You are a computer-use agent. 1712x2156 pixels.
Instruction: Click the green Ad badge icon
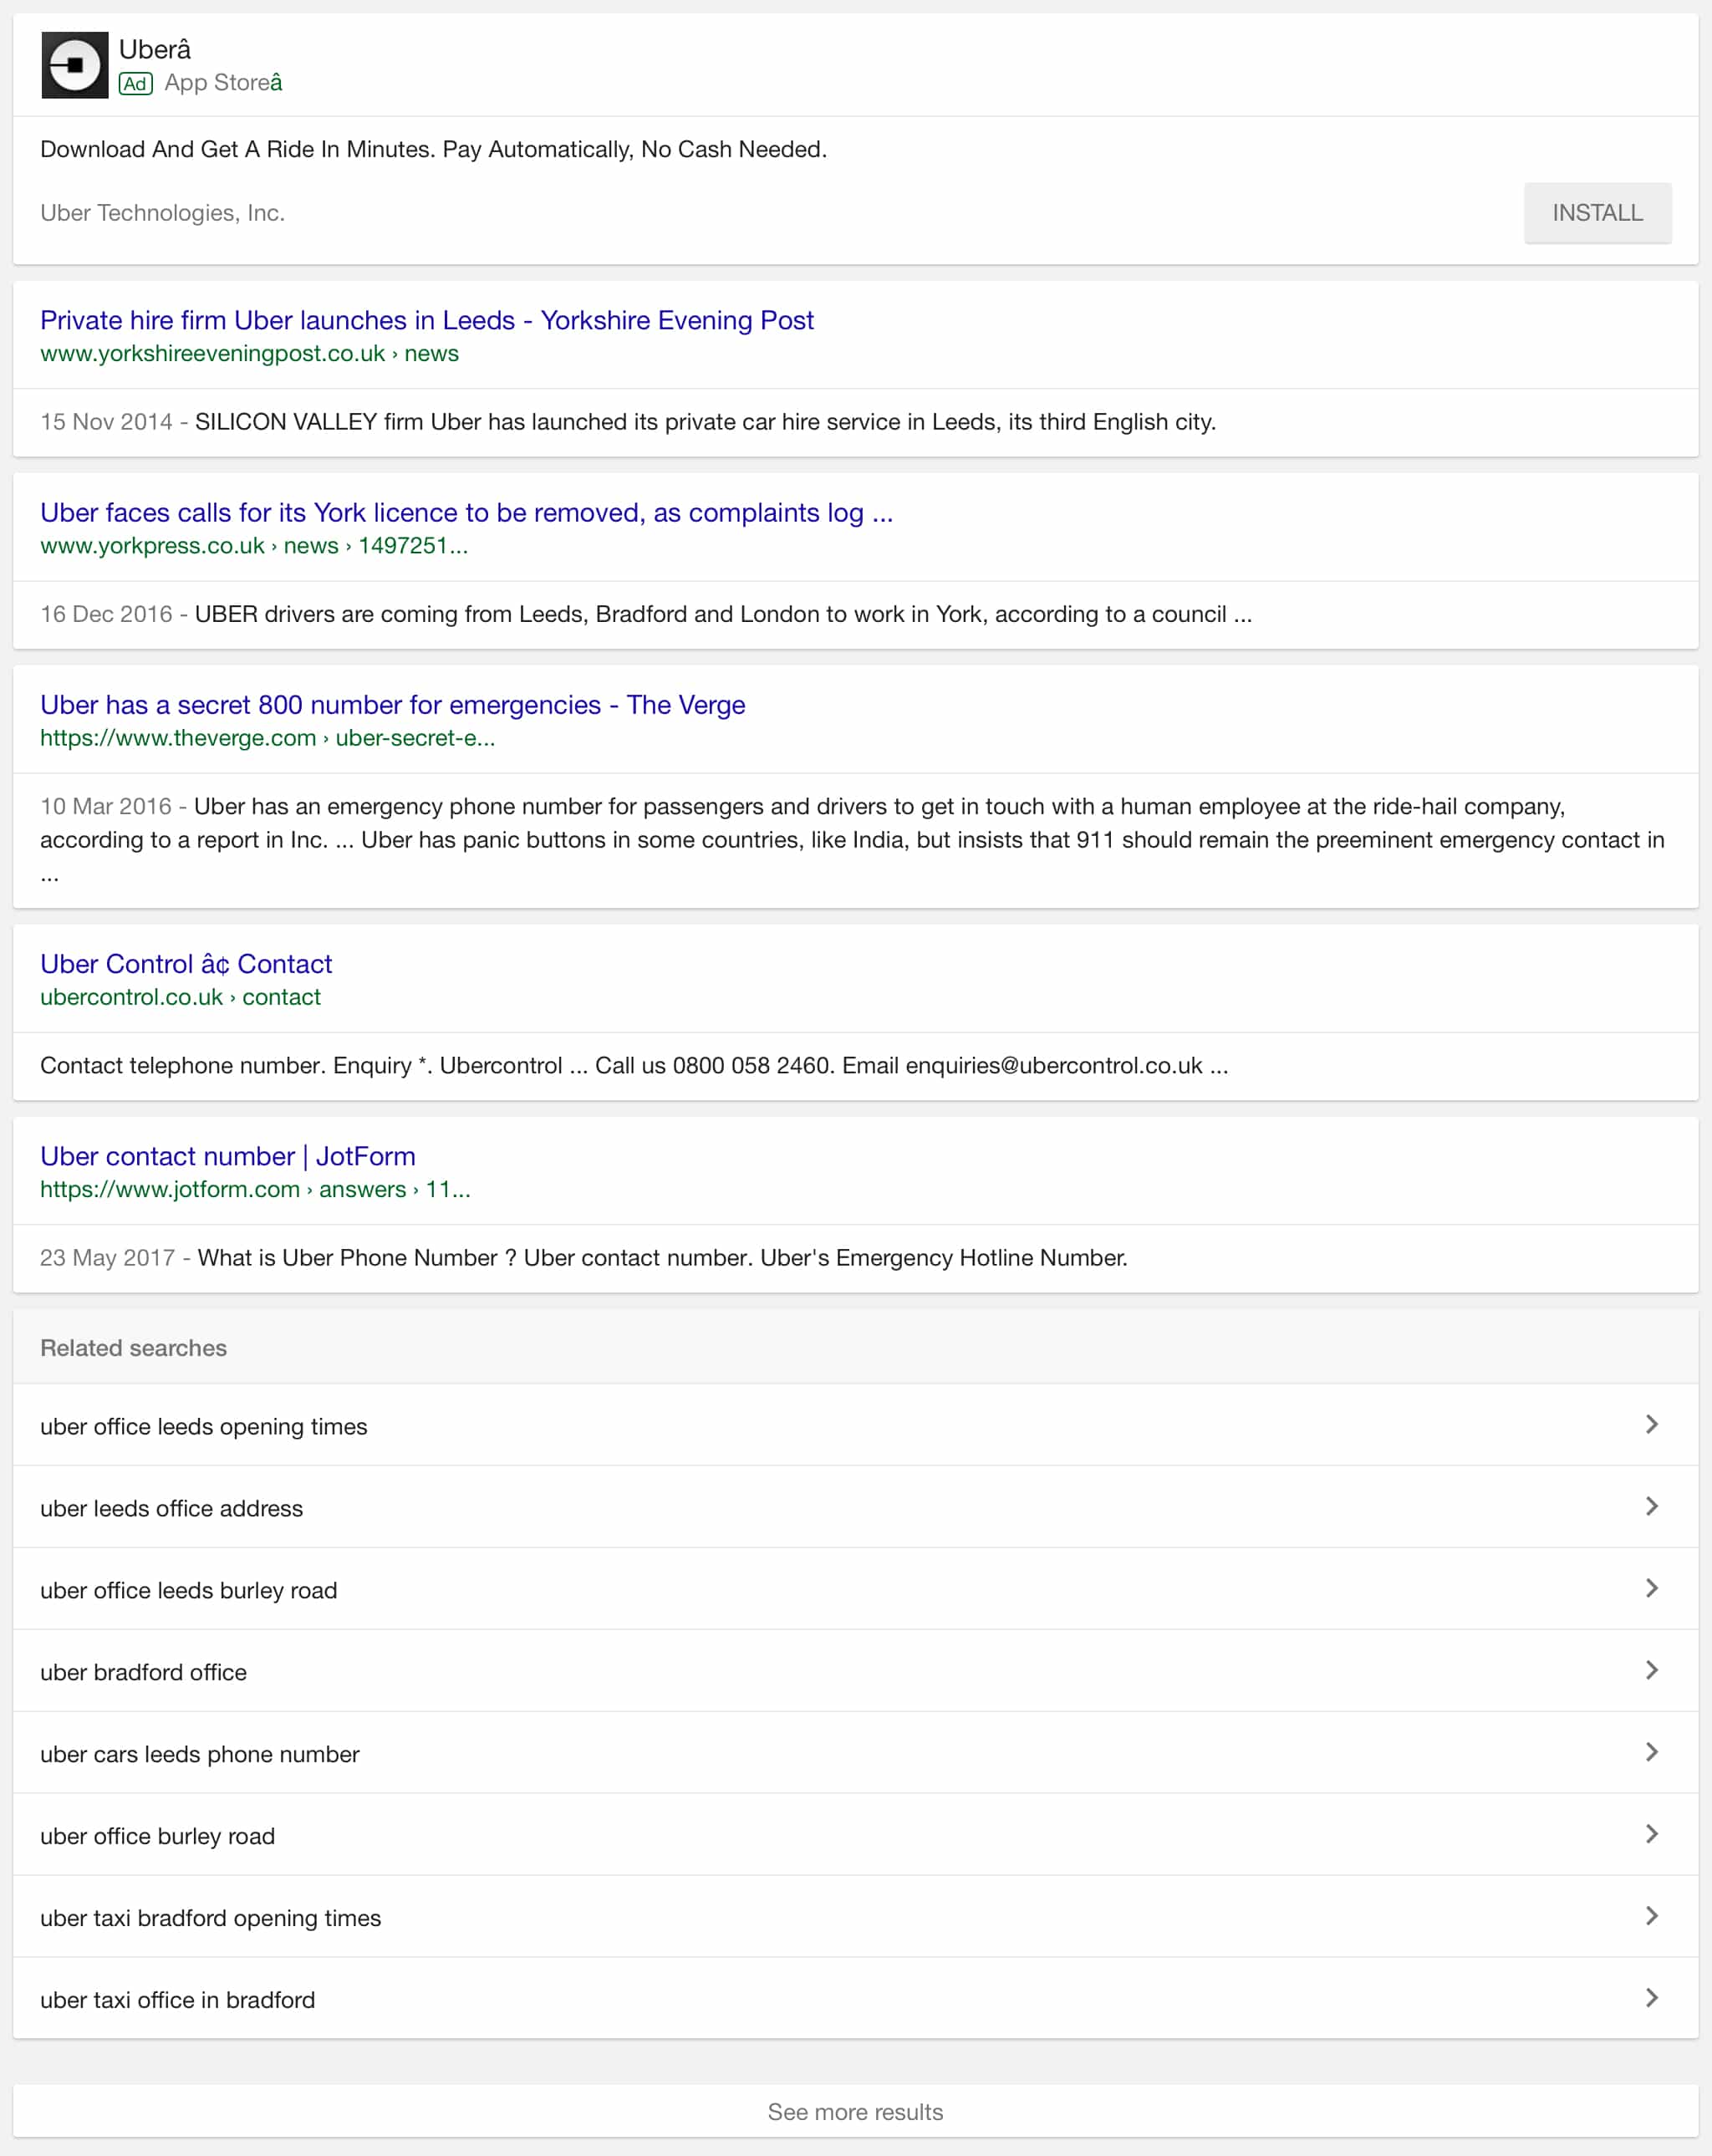[x=135, y=83]
